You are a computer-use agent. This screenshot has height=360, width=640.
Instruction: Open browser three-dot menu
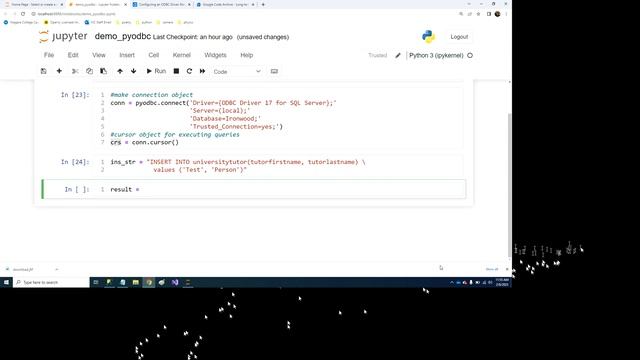[506, 14]
